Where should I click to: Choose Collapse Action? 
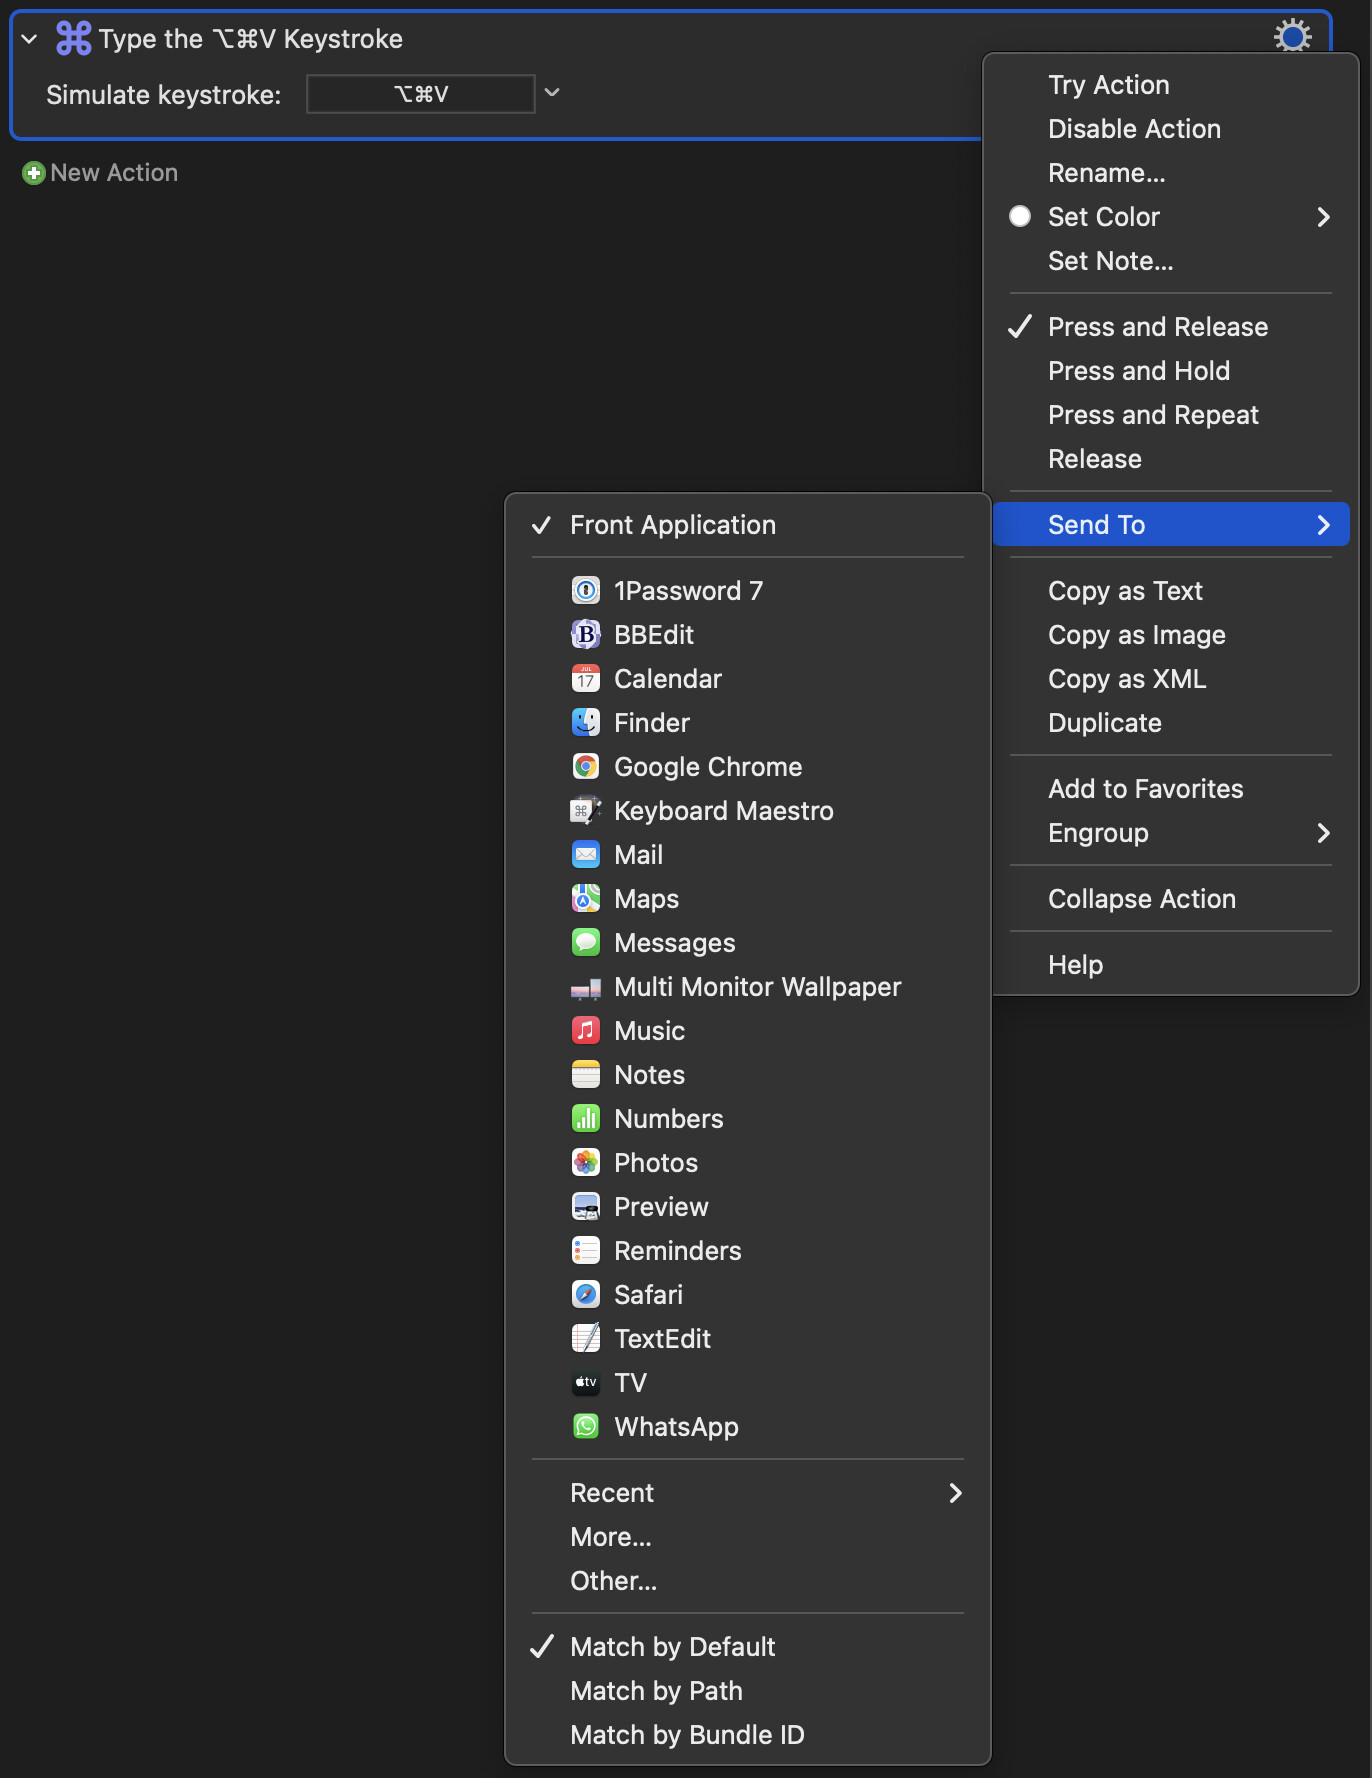(x=1171, y=899)
